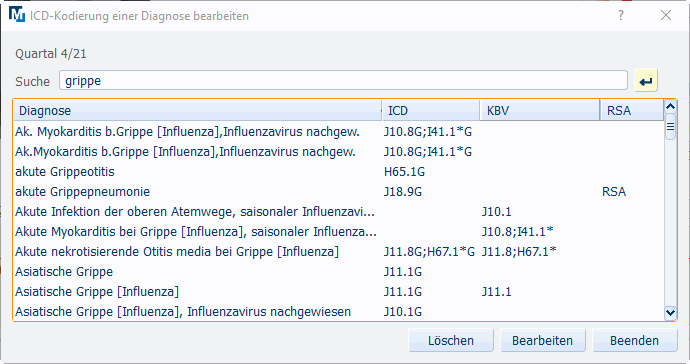Select 'akute Grippeotitis' row
690x364 pixels.
click(338, 172)
